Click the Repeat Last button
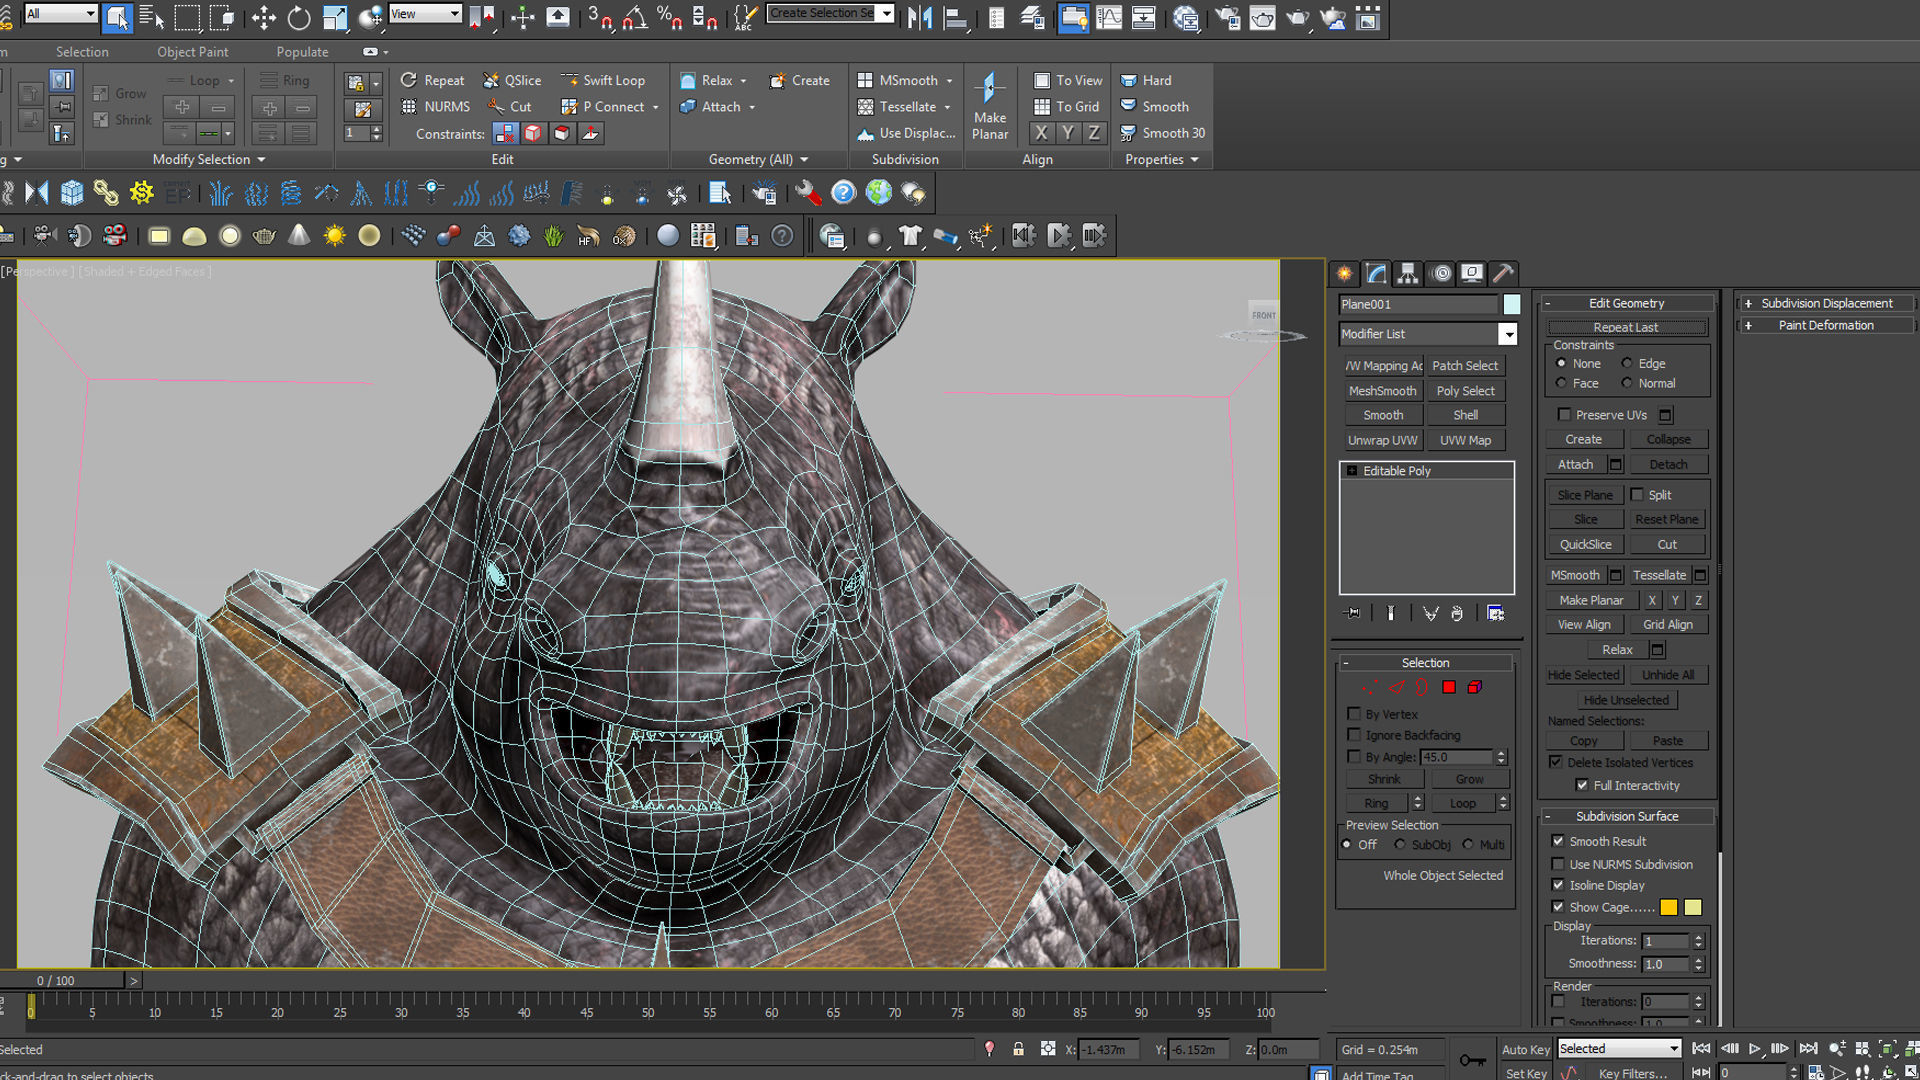Screen dimensions: 1920x1080 pyautogui.click(x=1626, y=327)
